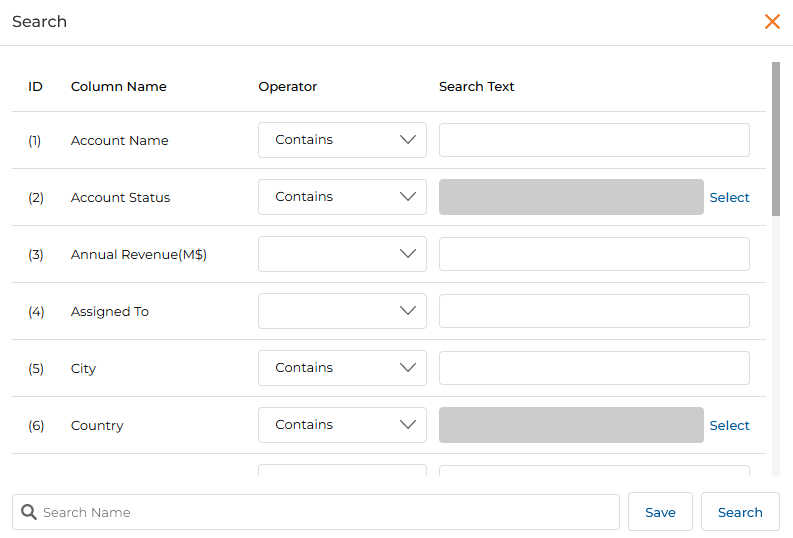The height and width of the screenshot is (538, 793).
Task: Click the (1) row ID
Action: 34,141
